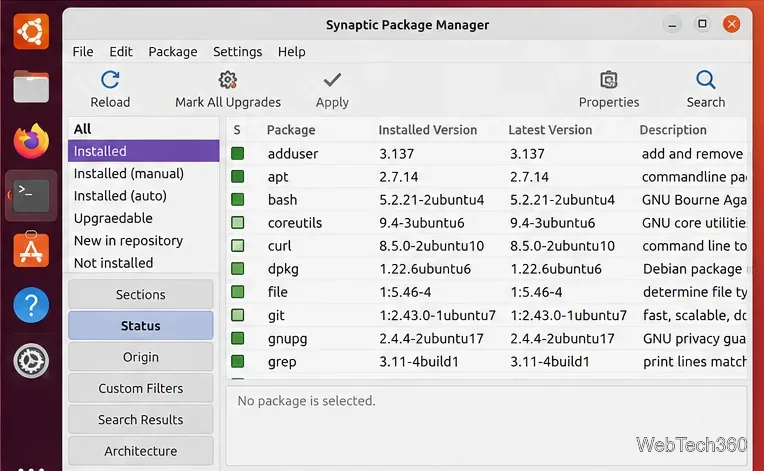Image resolution: width=764 pixels, height=471 pixels.
Task: Click the Search magnifier icon
Action: 706,79
